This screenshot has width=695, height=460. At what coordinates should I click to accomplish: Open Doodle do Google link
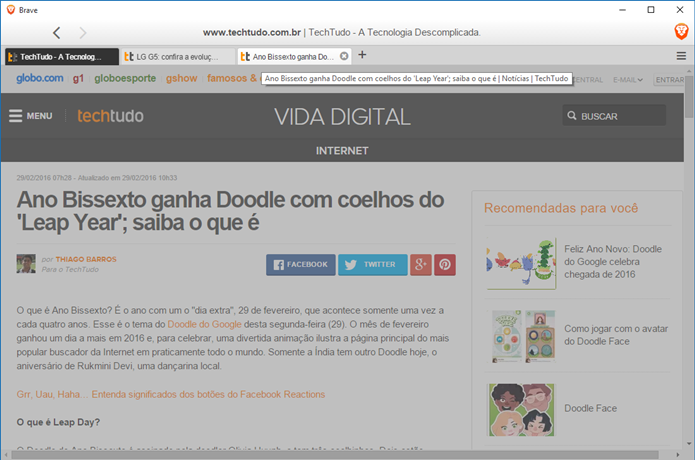click(204, 324)
